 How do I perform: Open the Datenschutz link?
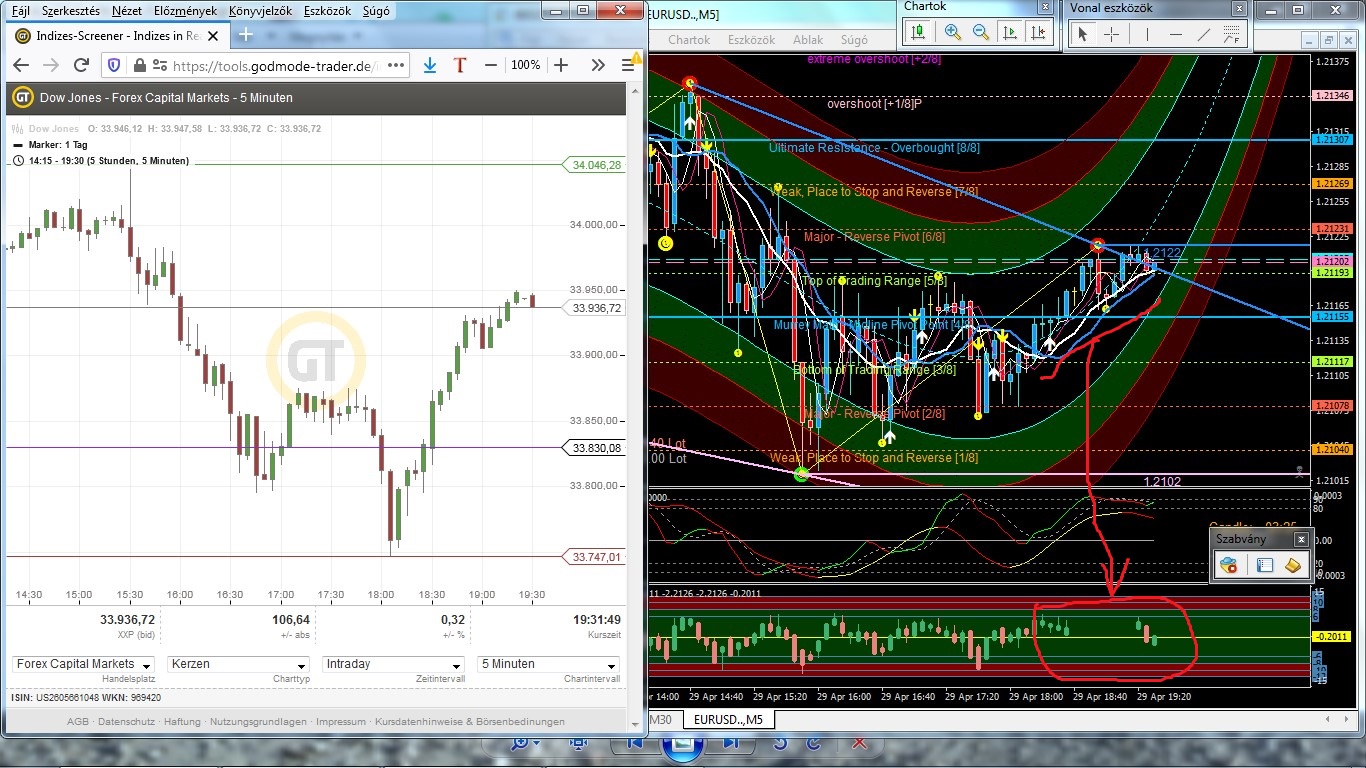(129, 721)
